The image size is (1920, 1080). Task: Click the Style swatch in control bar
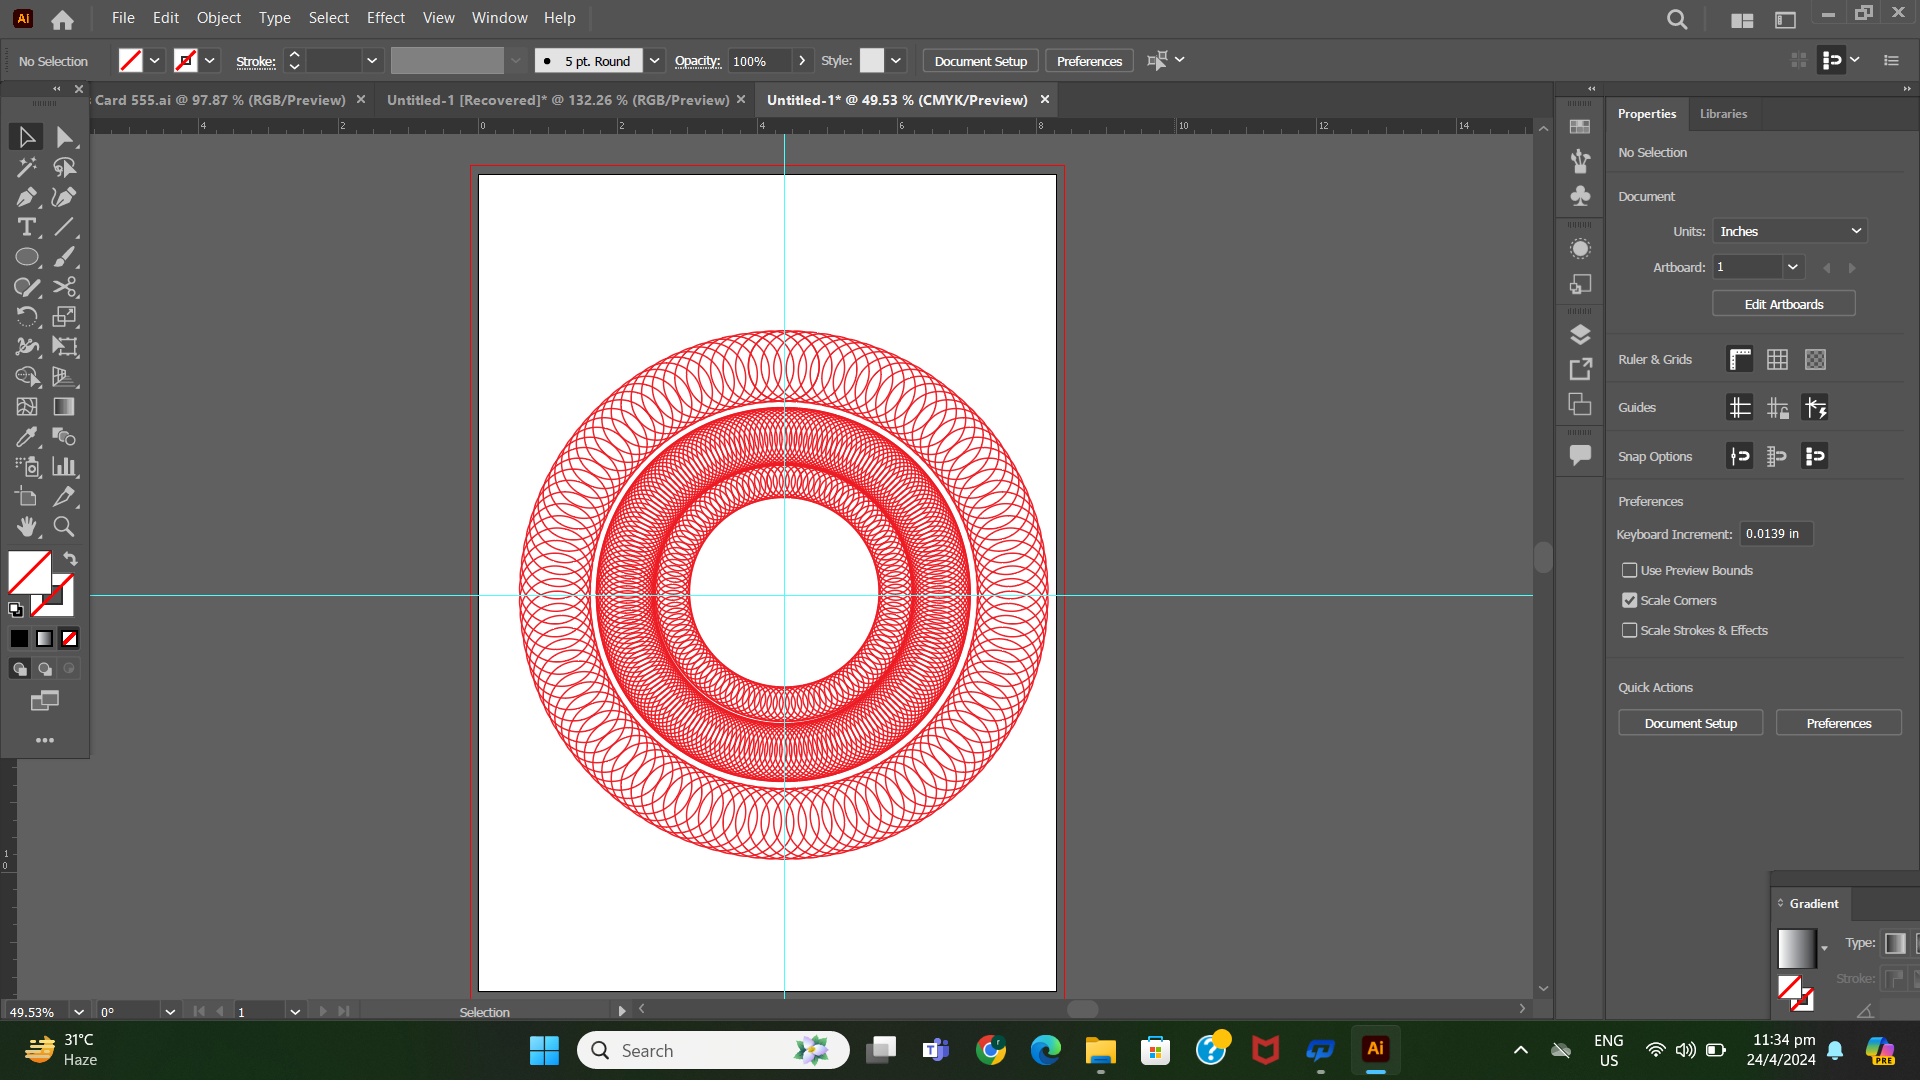(872, 61)
